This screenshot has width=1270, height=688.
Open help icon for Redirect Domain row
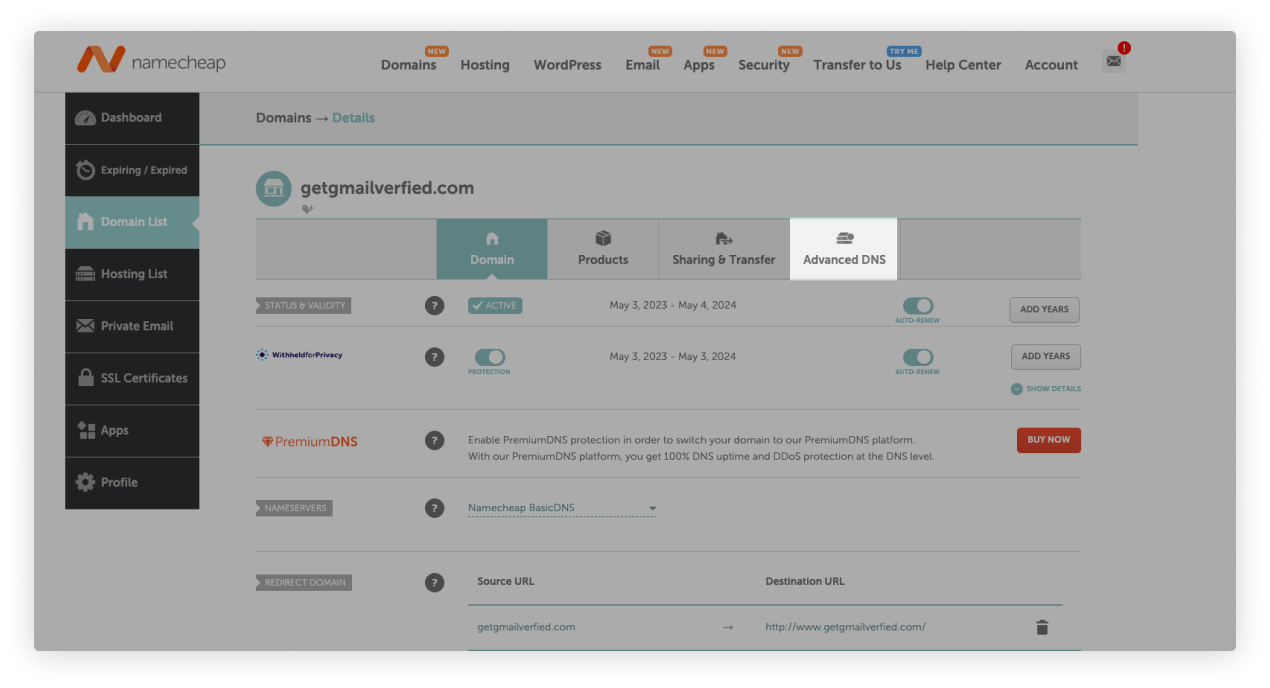point(434,582)
